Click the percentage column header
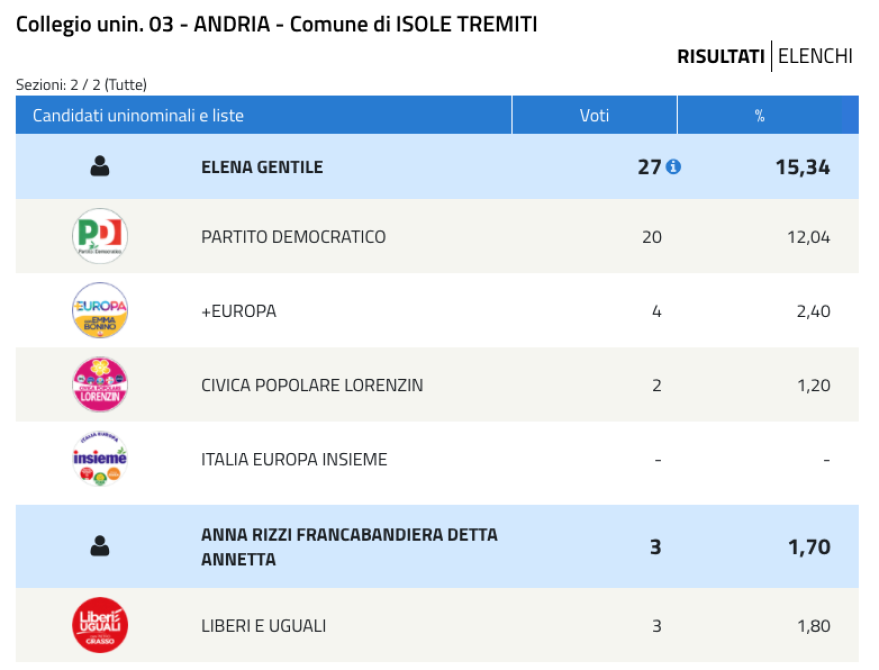 760,115
